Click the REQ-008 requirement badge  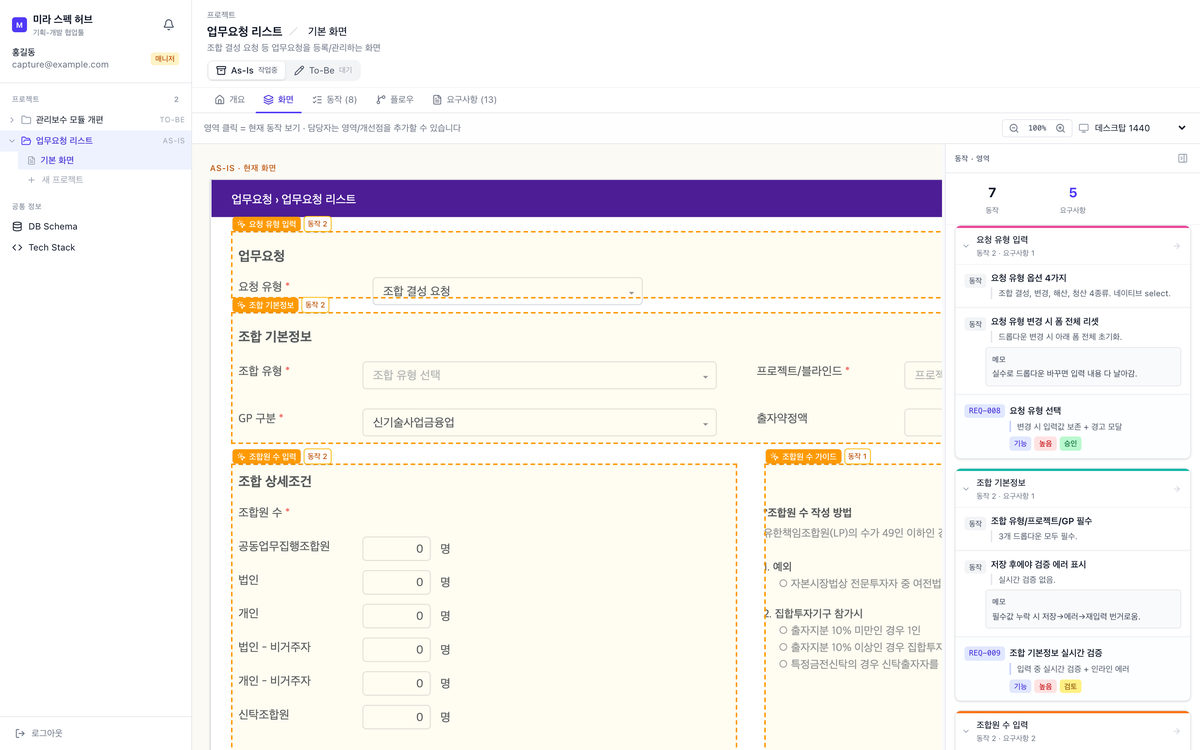point(984,411)
